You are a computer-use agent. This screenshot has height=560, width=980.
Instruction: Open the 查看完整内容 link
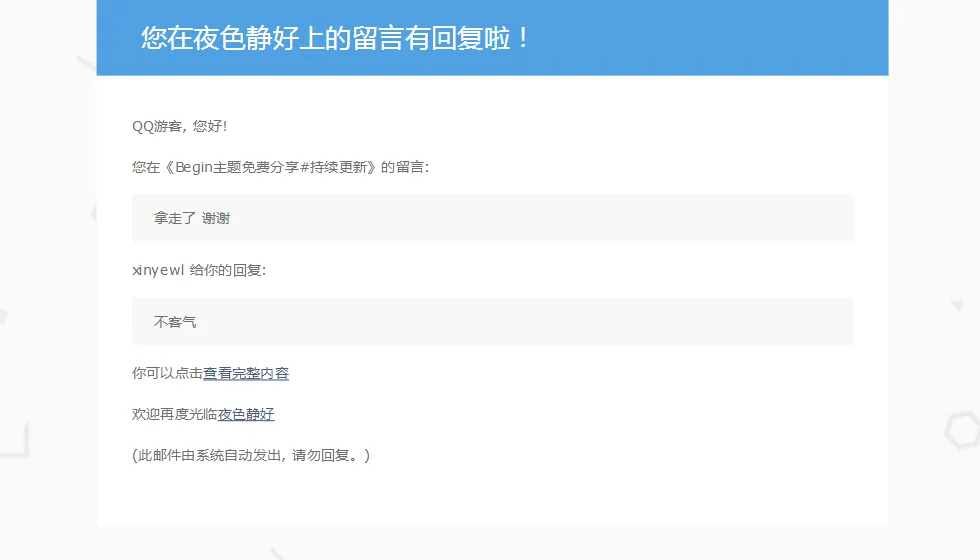[x=246, y=374]
